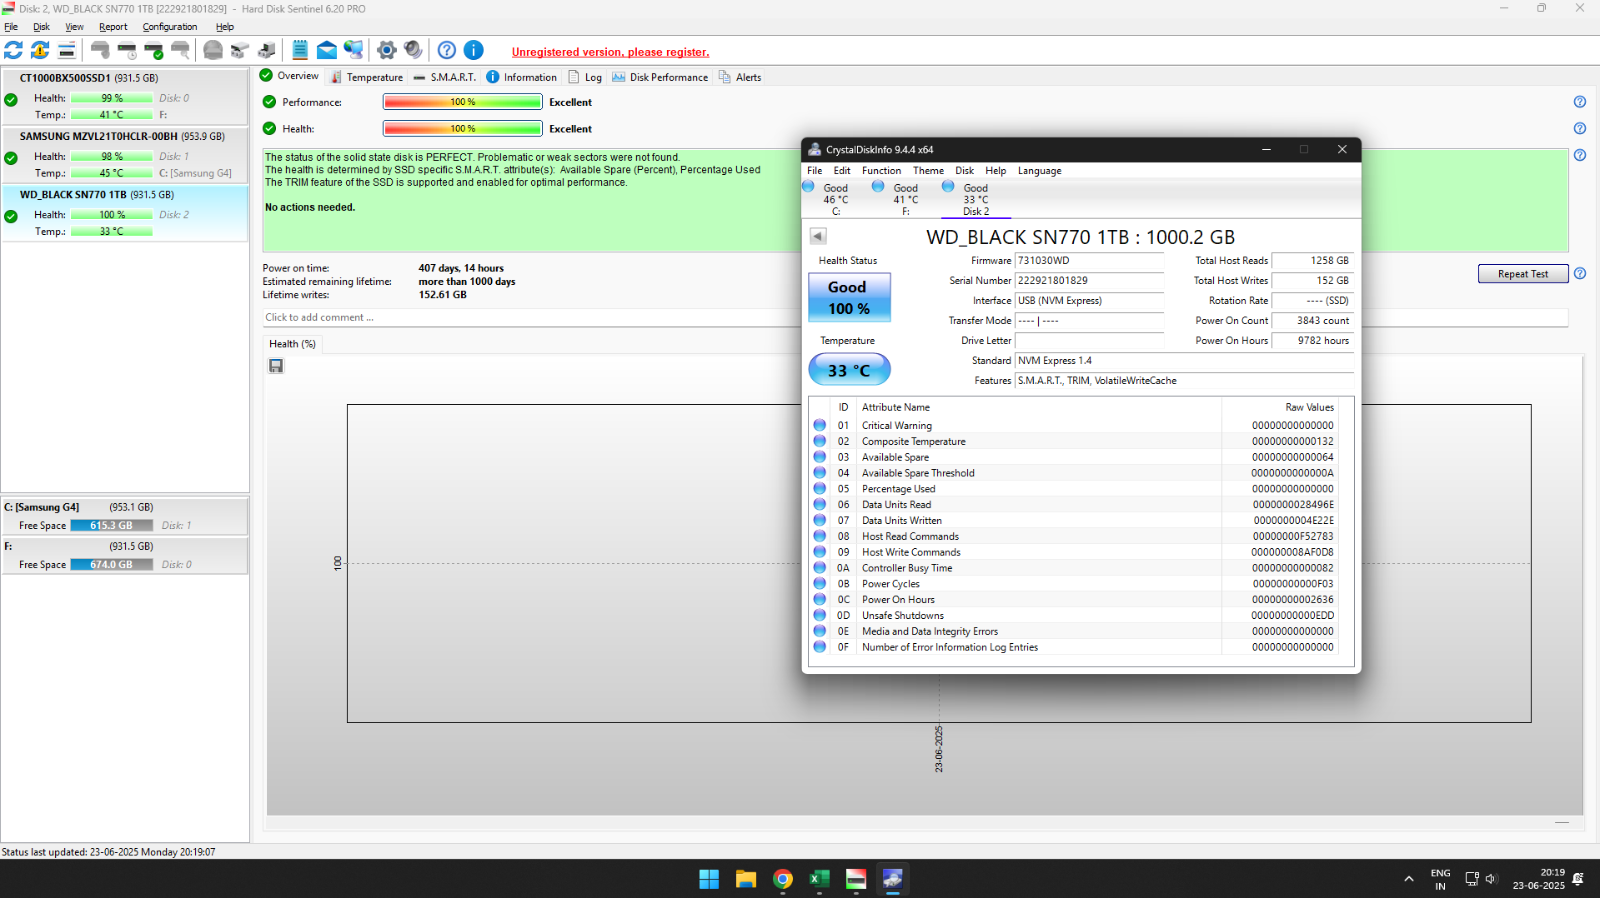Click the blue info about icon in toolbar
Image resolution: width=1600 pixels, height=898 pixels.
point(474,50)
